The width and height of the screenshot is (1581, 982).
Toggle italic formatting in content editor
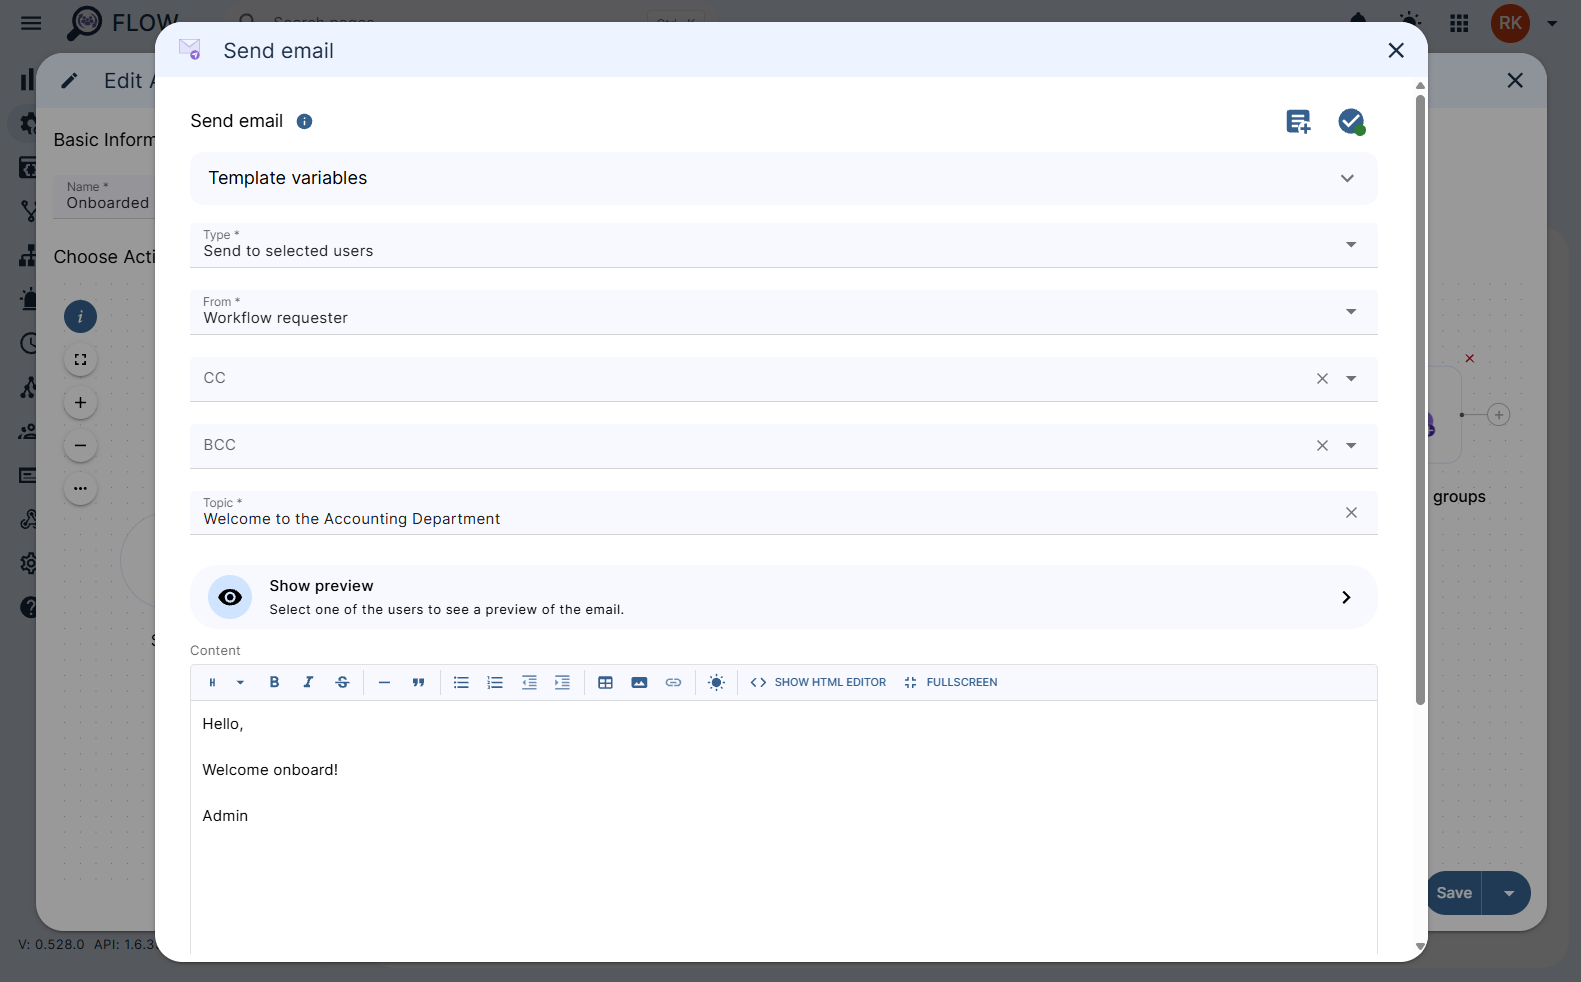coord(308,683)
